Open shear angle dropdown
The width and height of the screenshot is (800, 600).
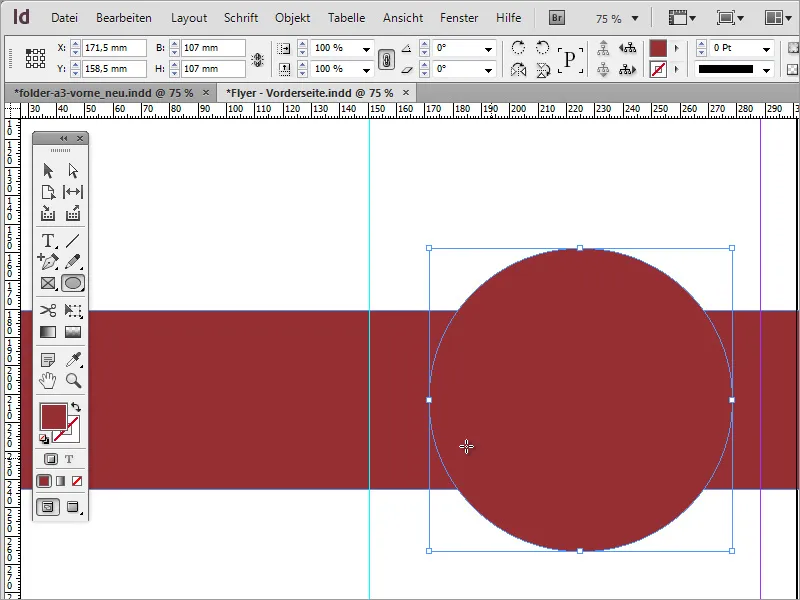tap(488, 70)
